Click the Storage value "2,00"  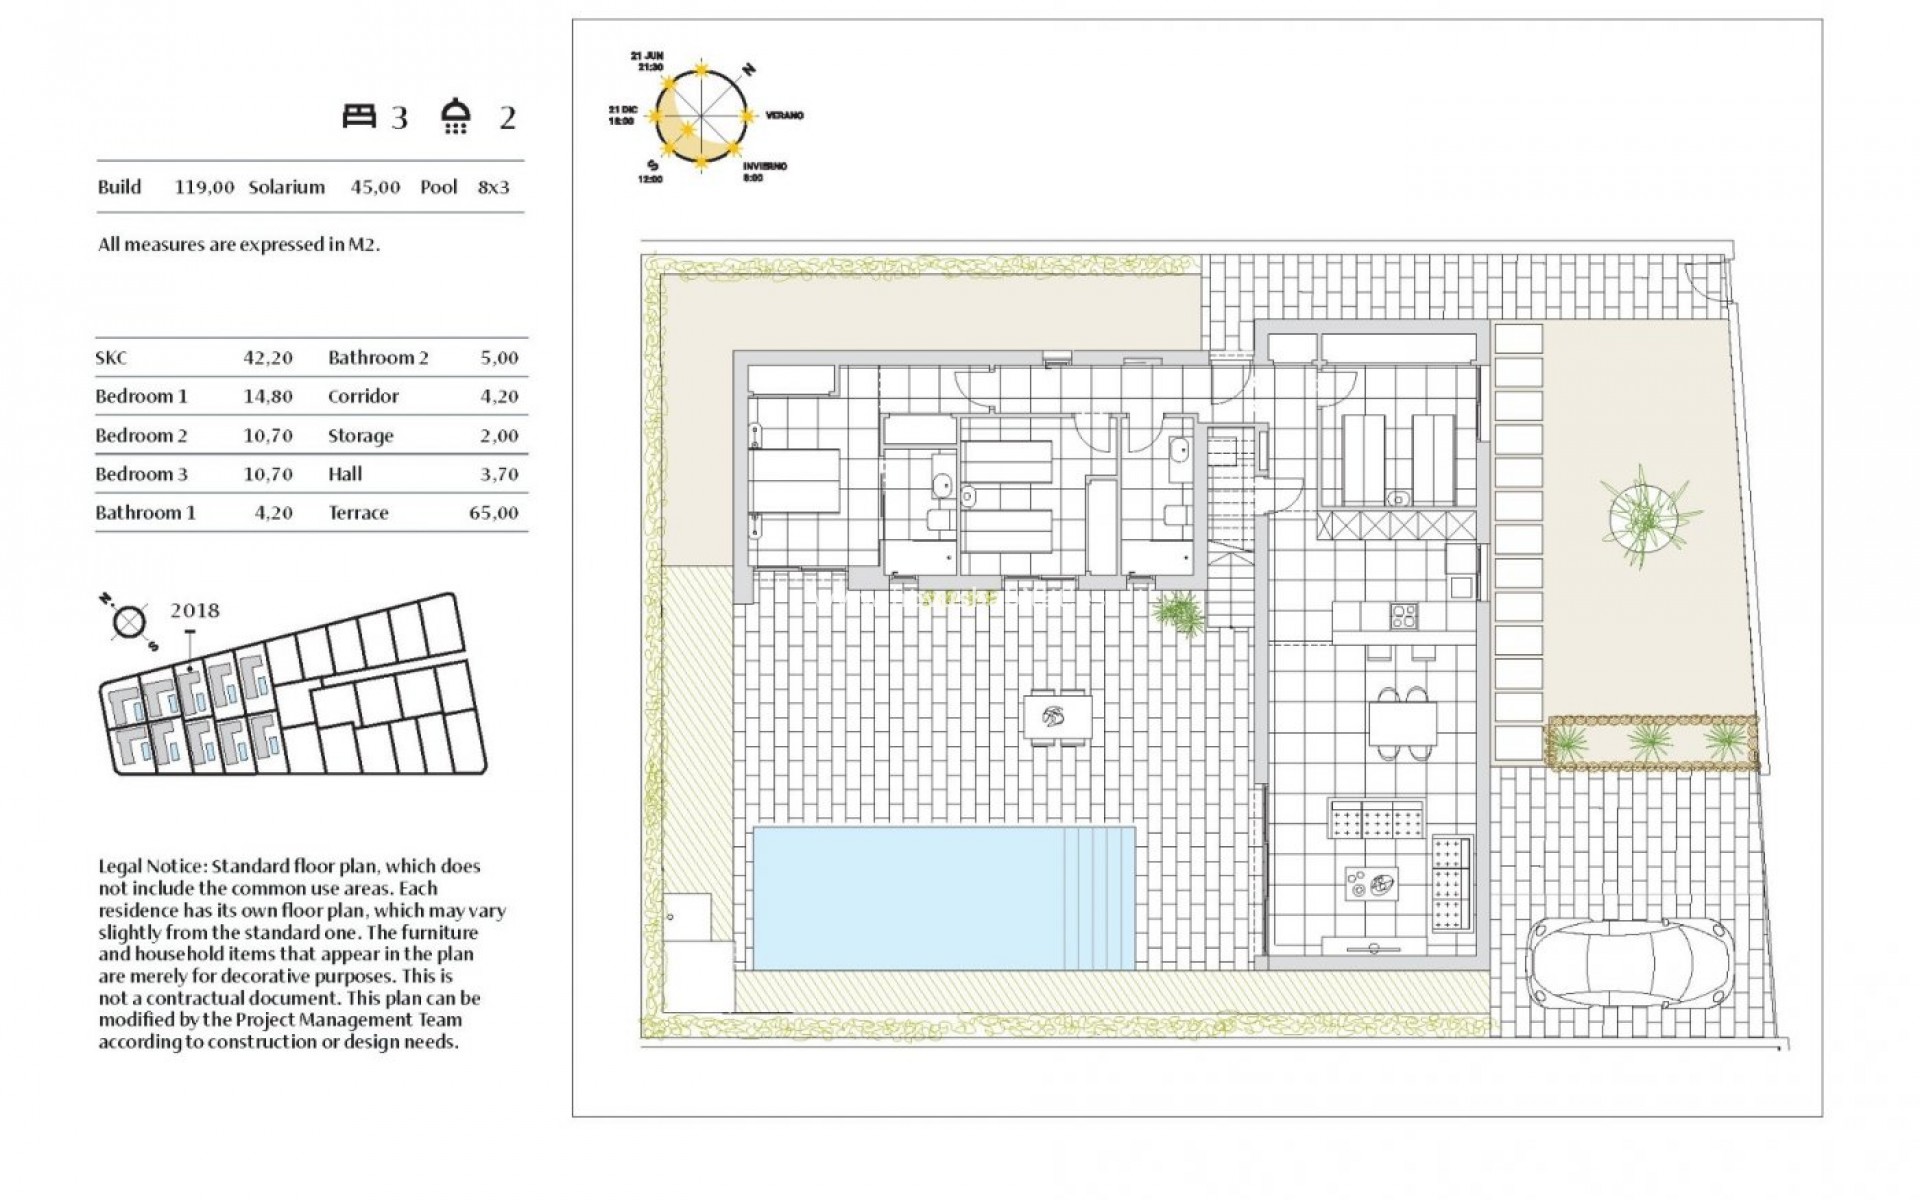click(499, 436)
